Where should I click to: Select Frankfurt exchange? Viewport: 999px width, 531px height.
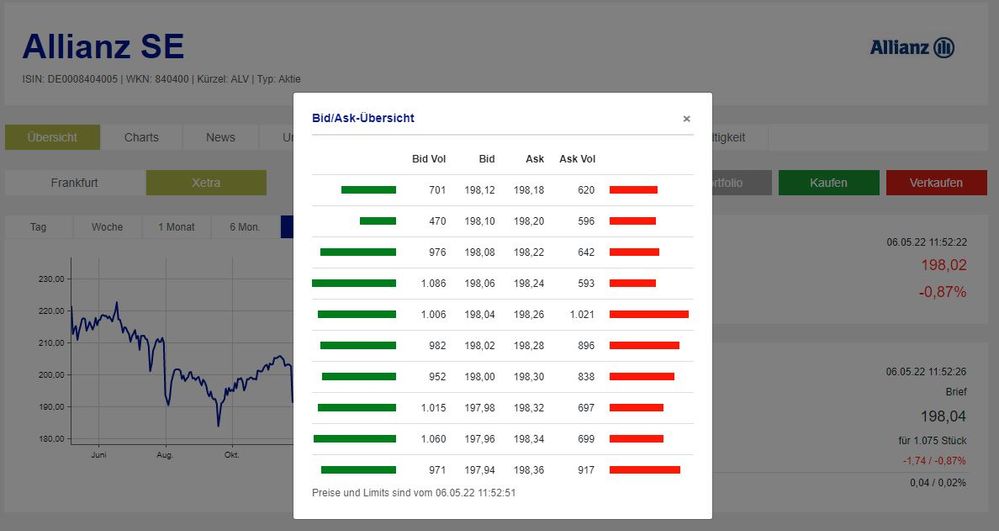coord(75,182)
